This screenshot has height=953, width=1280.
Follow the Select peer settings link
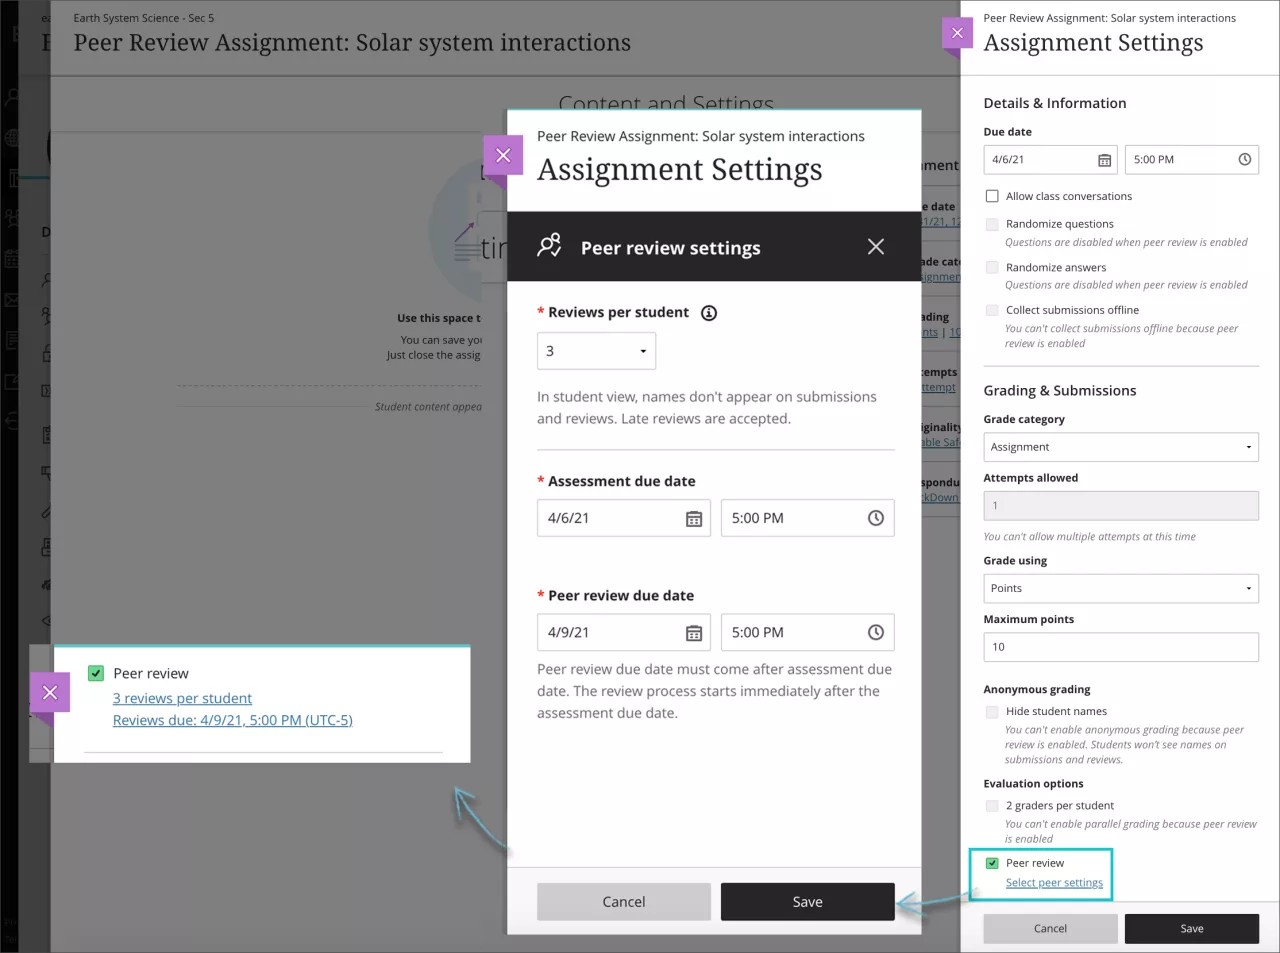point(1053,882)
